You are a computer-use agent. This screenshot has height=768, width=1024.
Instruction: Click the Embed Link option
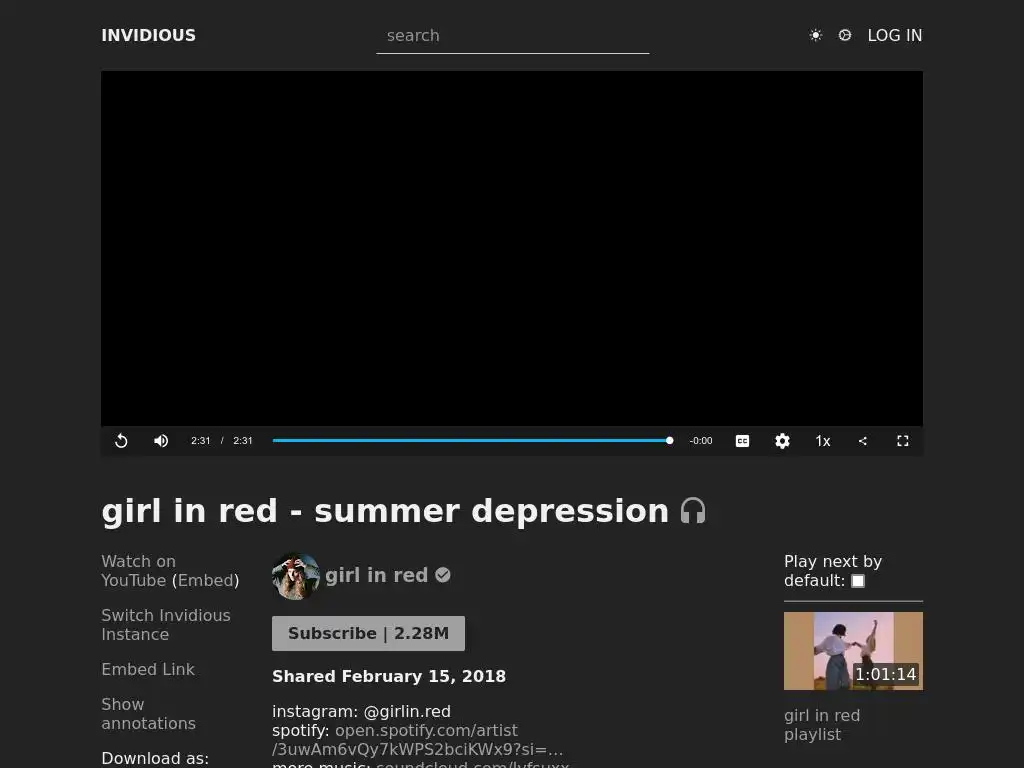tap(148, 669)
